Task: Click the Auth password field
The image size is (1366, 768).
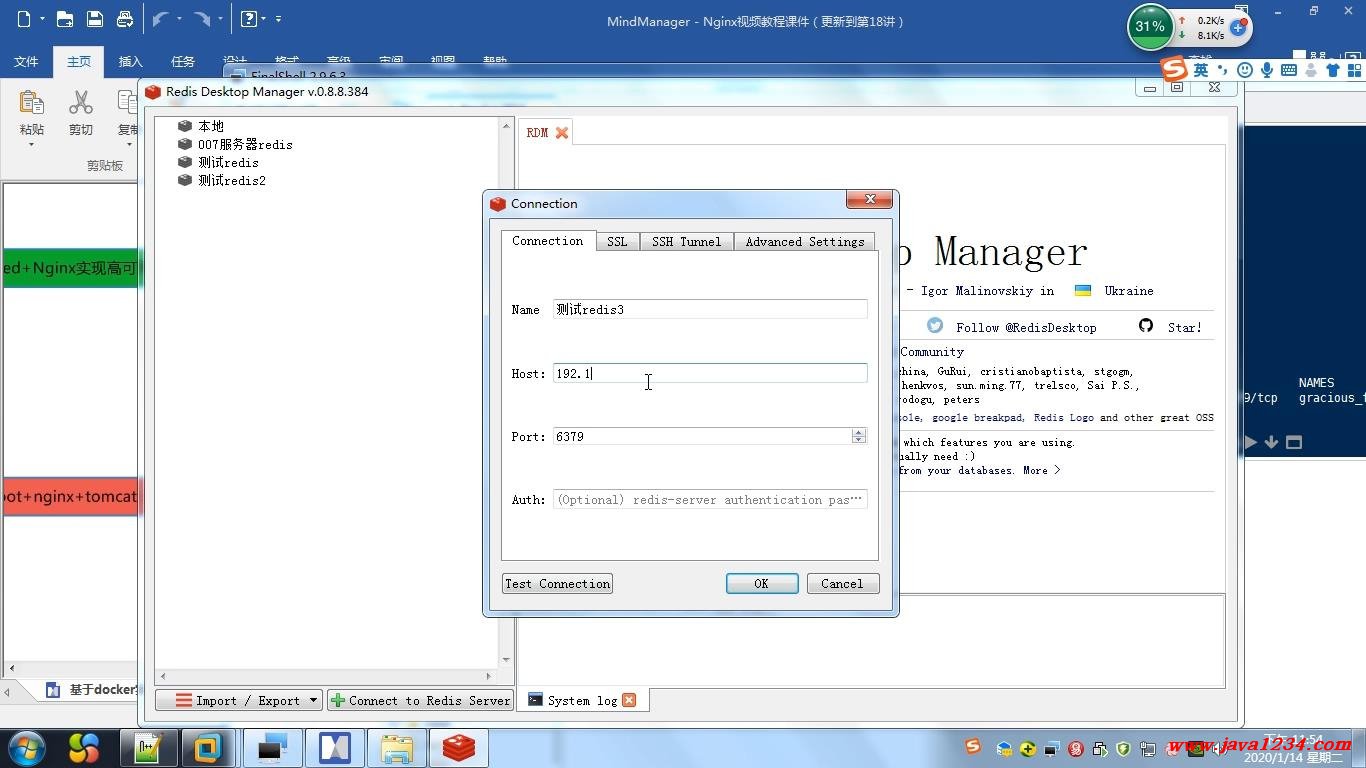Action: point(710,499)
